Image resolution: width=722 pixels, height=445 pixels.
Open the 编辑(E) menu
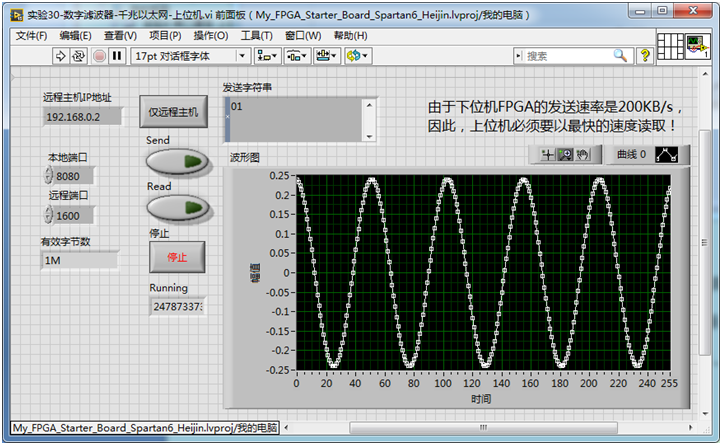[x=75, y=36]
